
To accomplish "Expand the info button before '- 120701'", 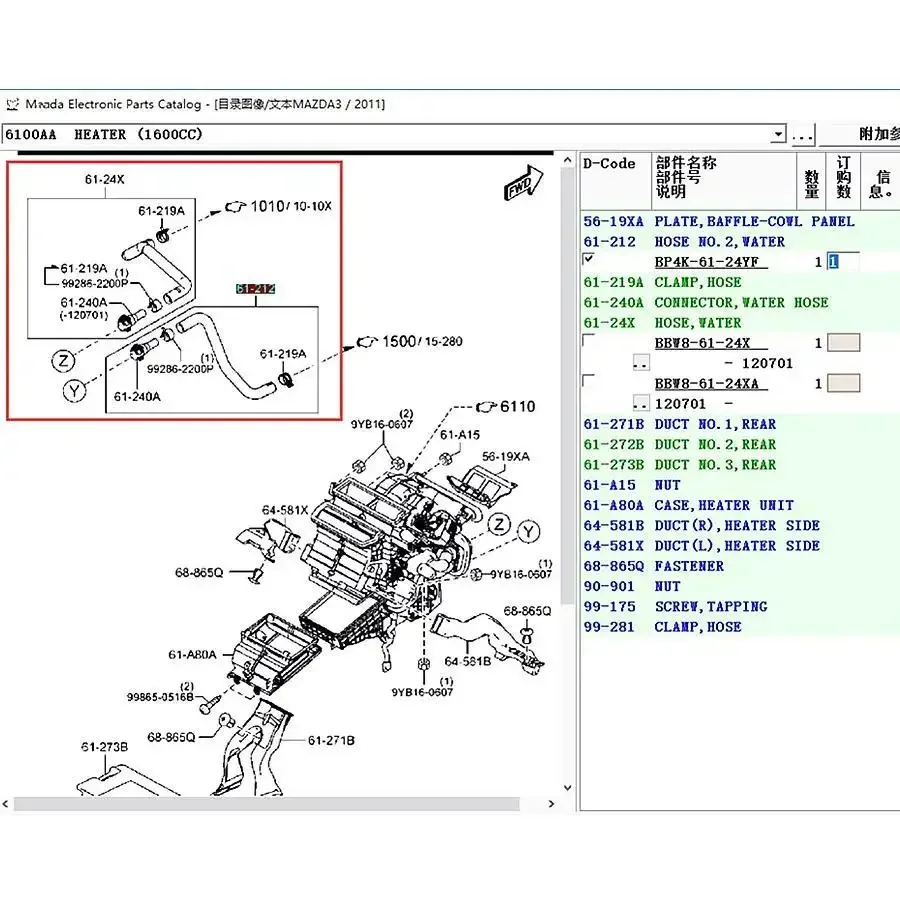I will 641,363.
